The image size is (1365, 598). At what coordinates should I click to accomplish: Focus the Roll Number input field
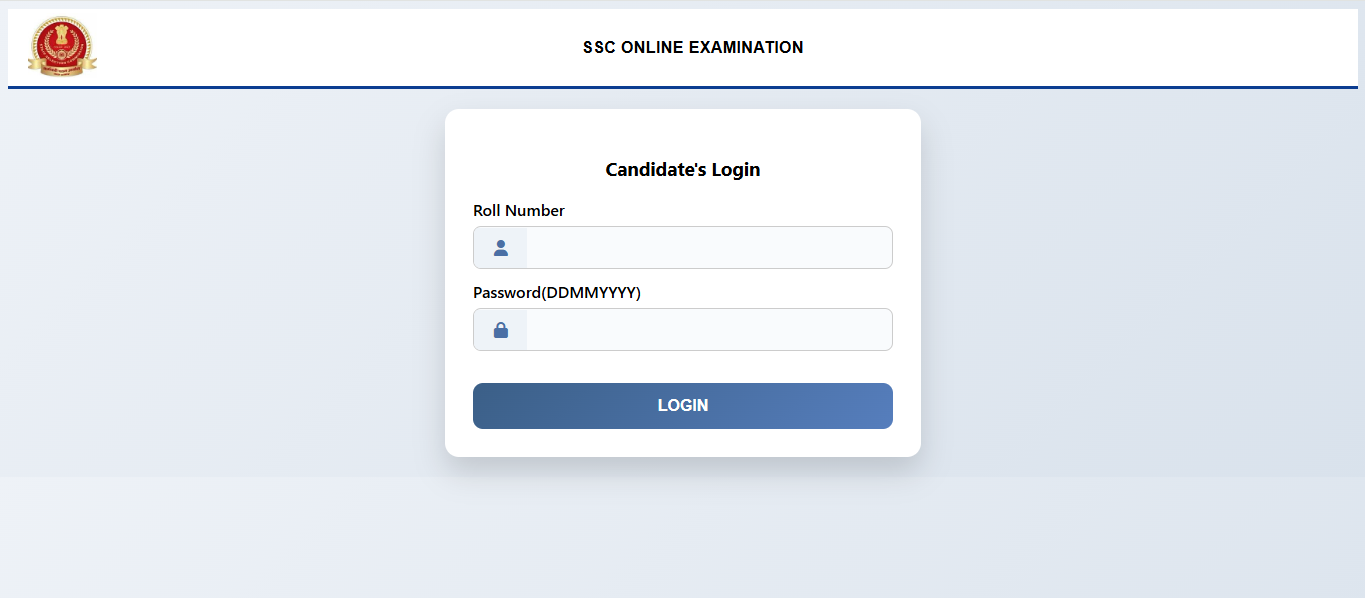(x=708, y=248)
